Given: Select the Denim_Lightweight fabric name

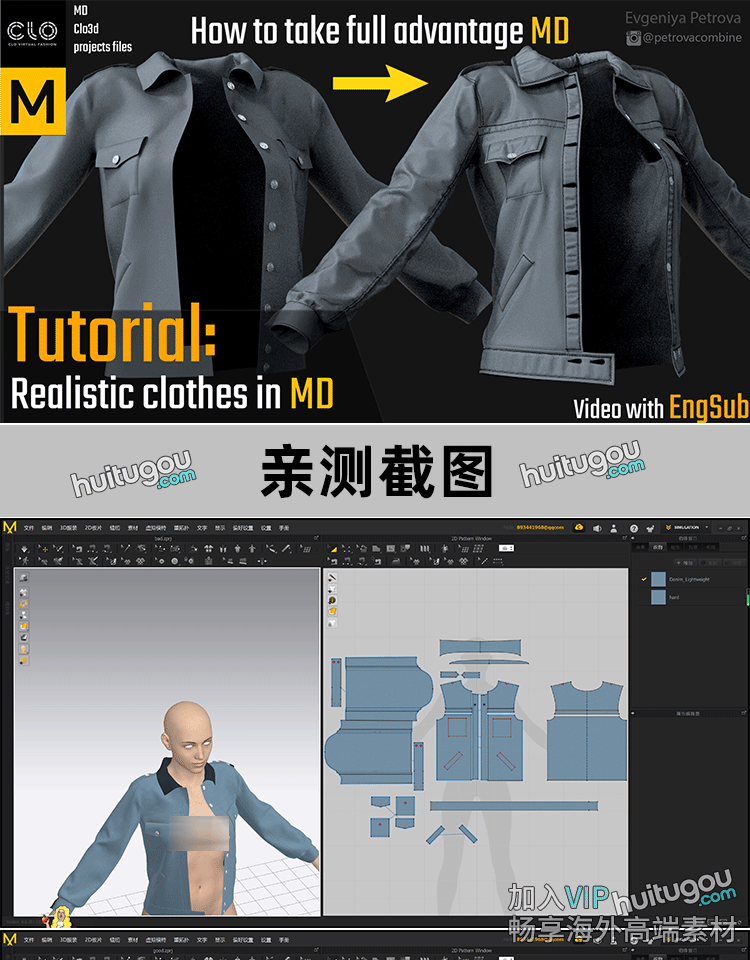Looking at the screenshot, I should [689, 579].
